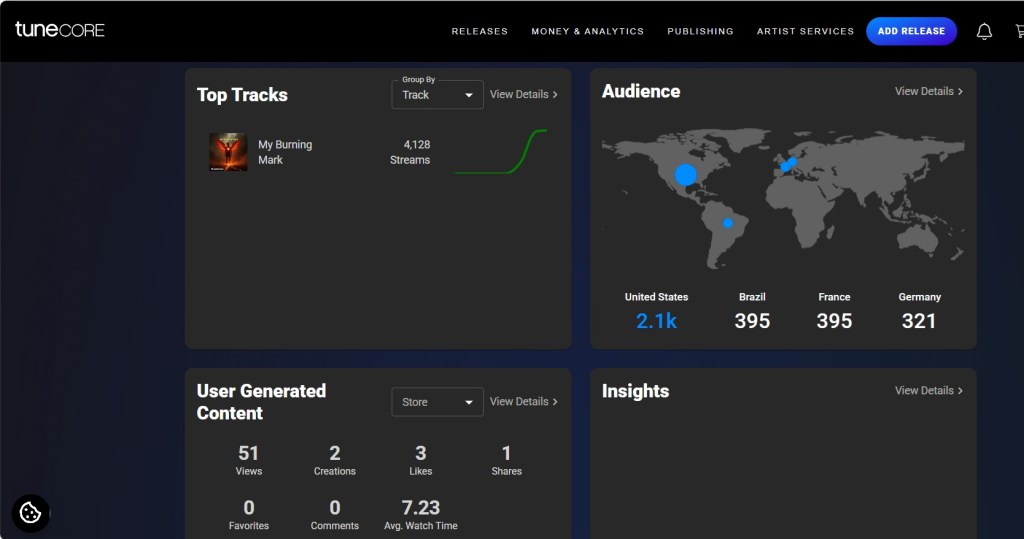
Task: Click the green streams trend chart
Action: [x=500, y=152]
